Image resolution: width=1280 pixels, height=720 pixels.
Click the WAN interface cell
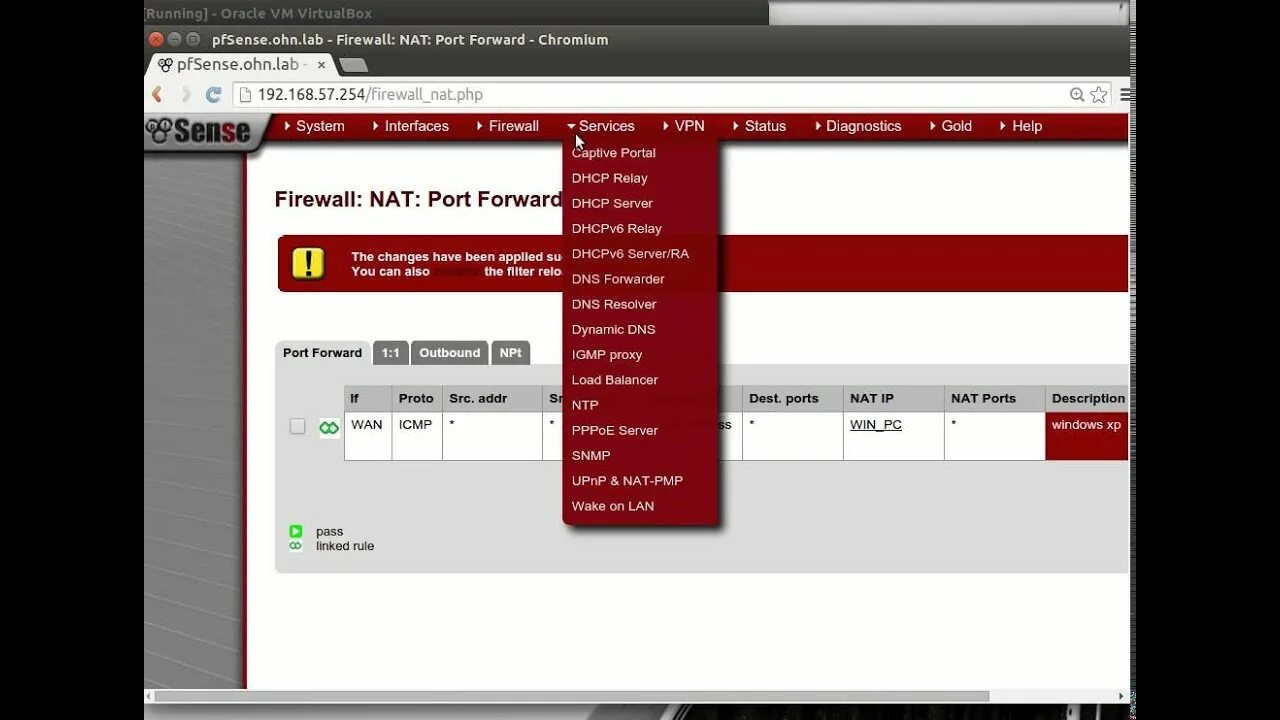368,436
